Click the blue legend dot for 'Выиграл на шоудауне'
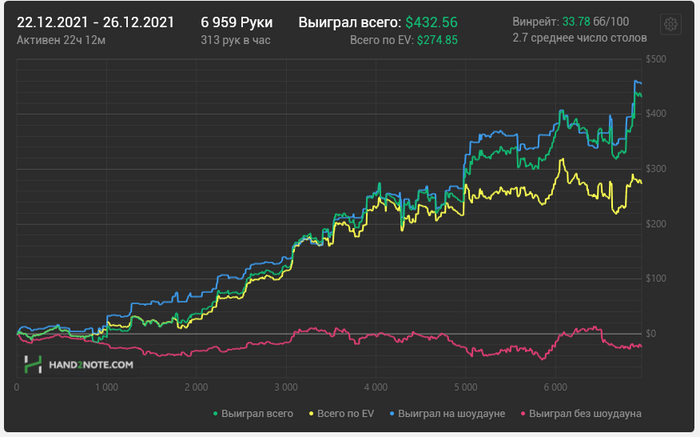The width and height of the screenshot is (700, 437). coord(392,414)
